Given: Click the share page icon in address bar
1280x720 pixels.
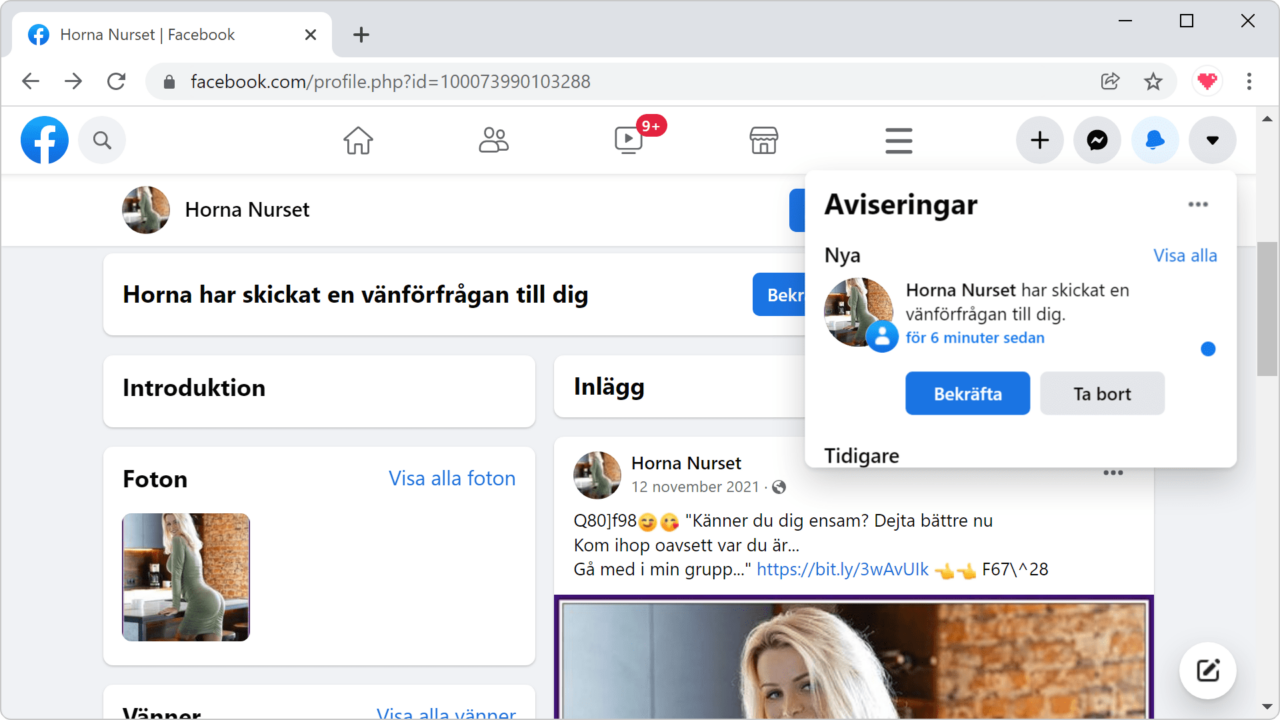Looking at the screenshot, I should coord(1110,81).
